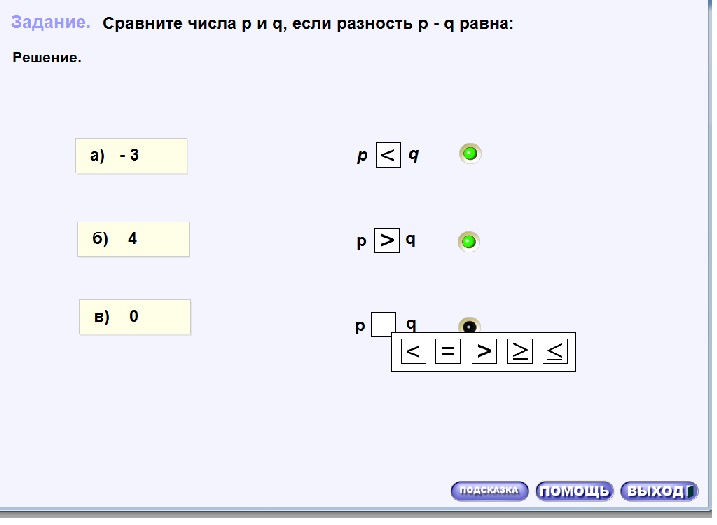Image resolution: width=717 pixels, height=525 pixels.
Task: Choose the greater-than sign in the popup
Action: pos(484,352)
